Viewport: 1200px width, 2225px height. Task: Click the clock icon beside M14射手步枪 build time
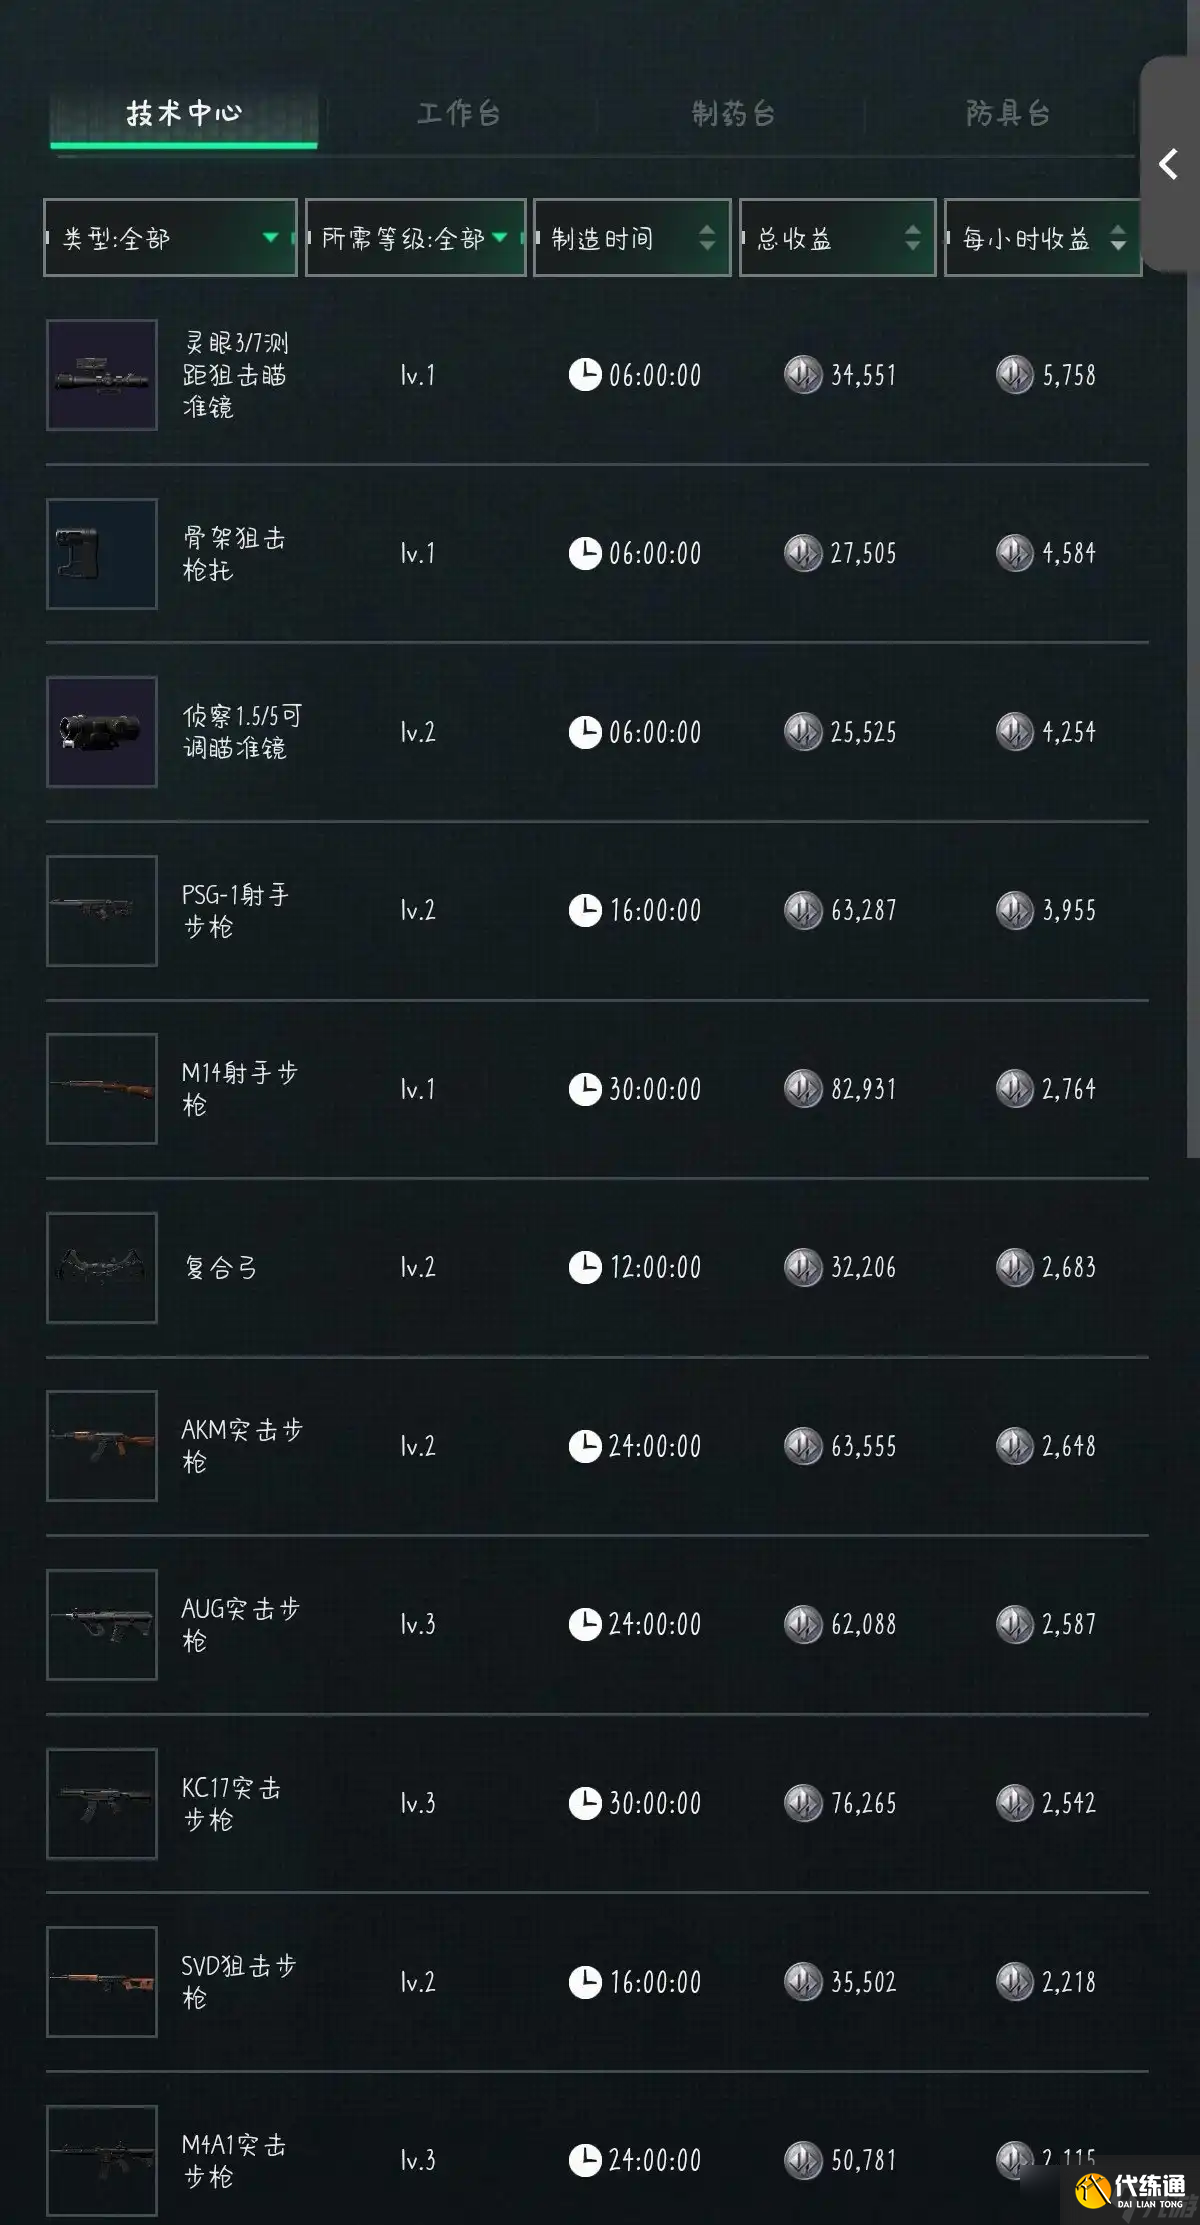click(588, 1090)
